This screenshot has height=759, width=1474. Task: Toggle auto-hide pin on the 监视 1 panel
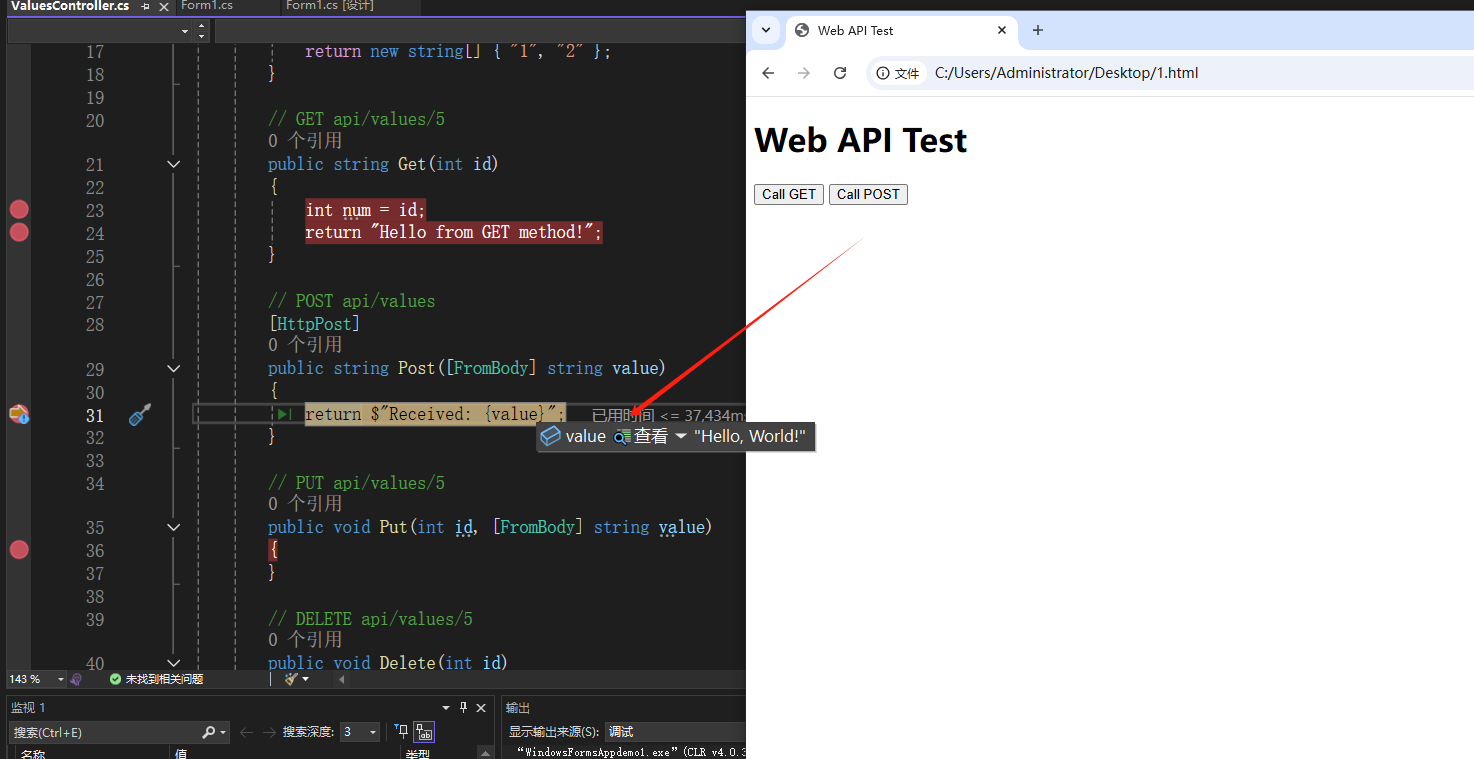click(463, 708)
